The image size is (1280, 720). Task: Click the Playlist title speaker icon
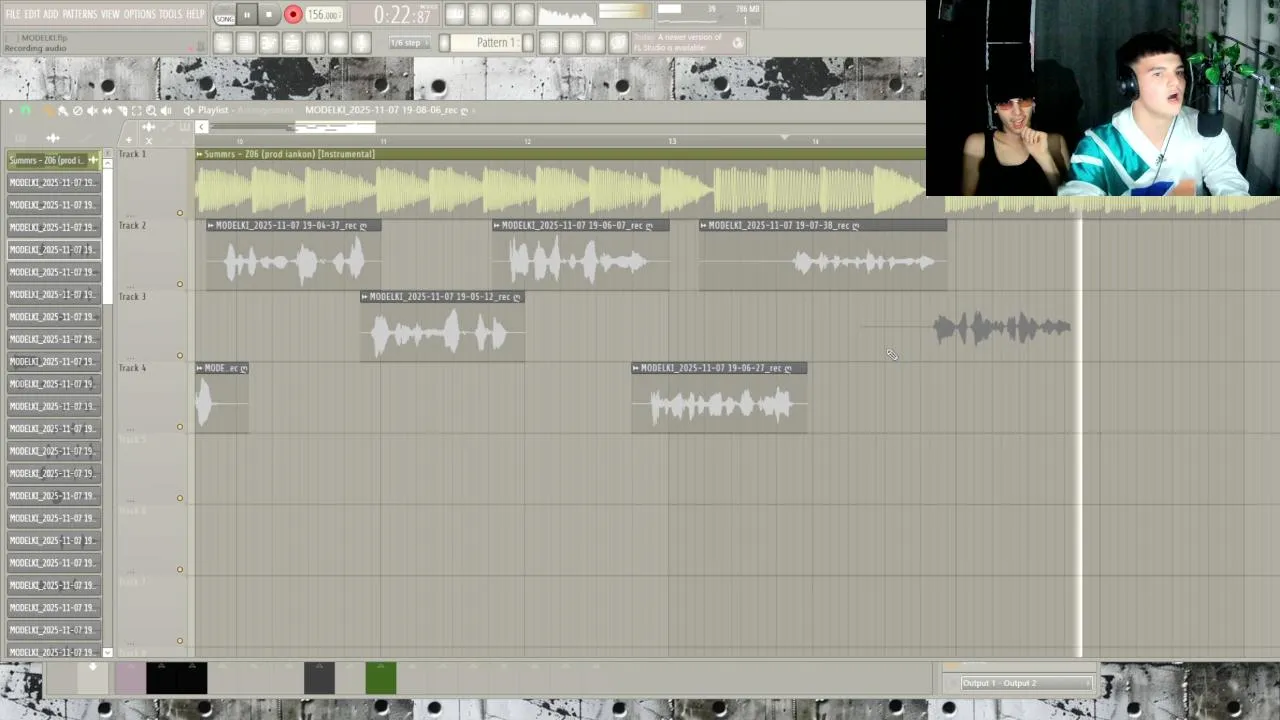click(189, 110)
